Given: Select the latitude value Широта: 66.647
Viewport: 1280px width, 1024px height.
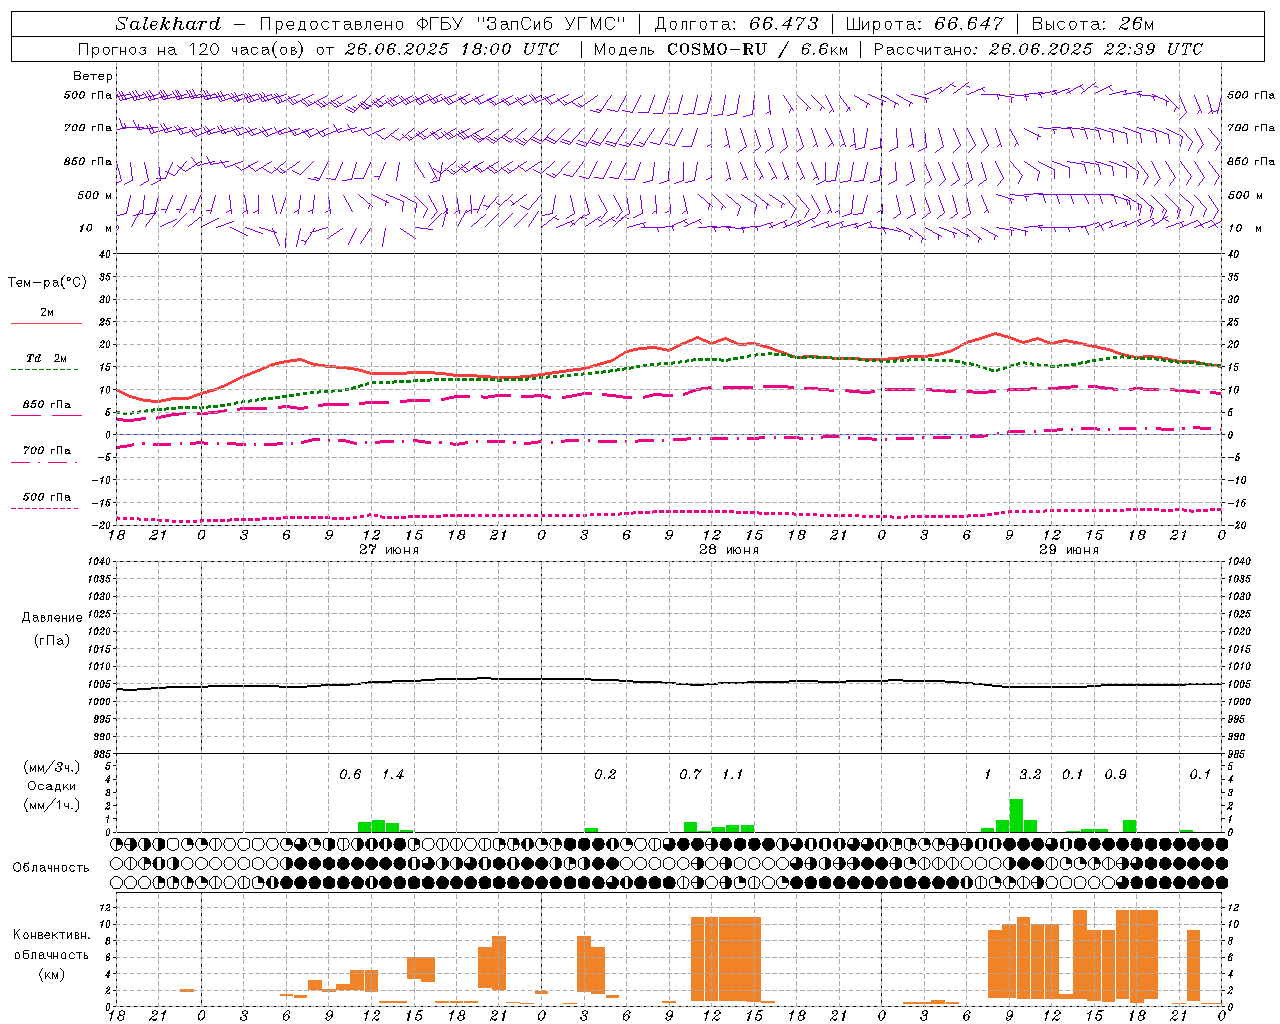Looking at the screenshot, I should coord(925,24).
